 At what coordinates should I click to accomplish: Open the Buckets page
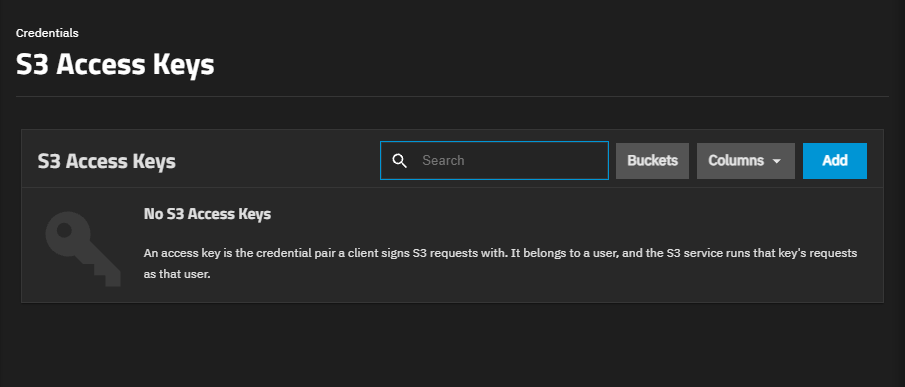[652, 161]
